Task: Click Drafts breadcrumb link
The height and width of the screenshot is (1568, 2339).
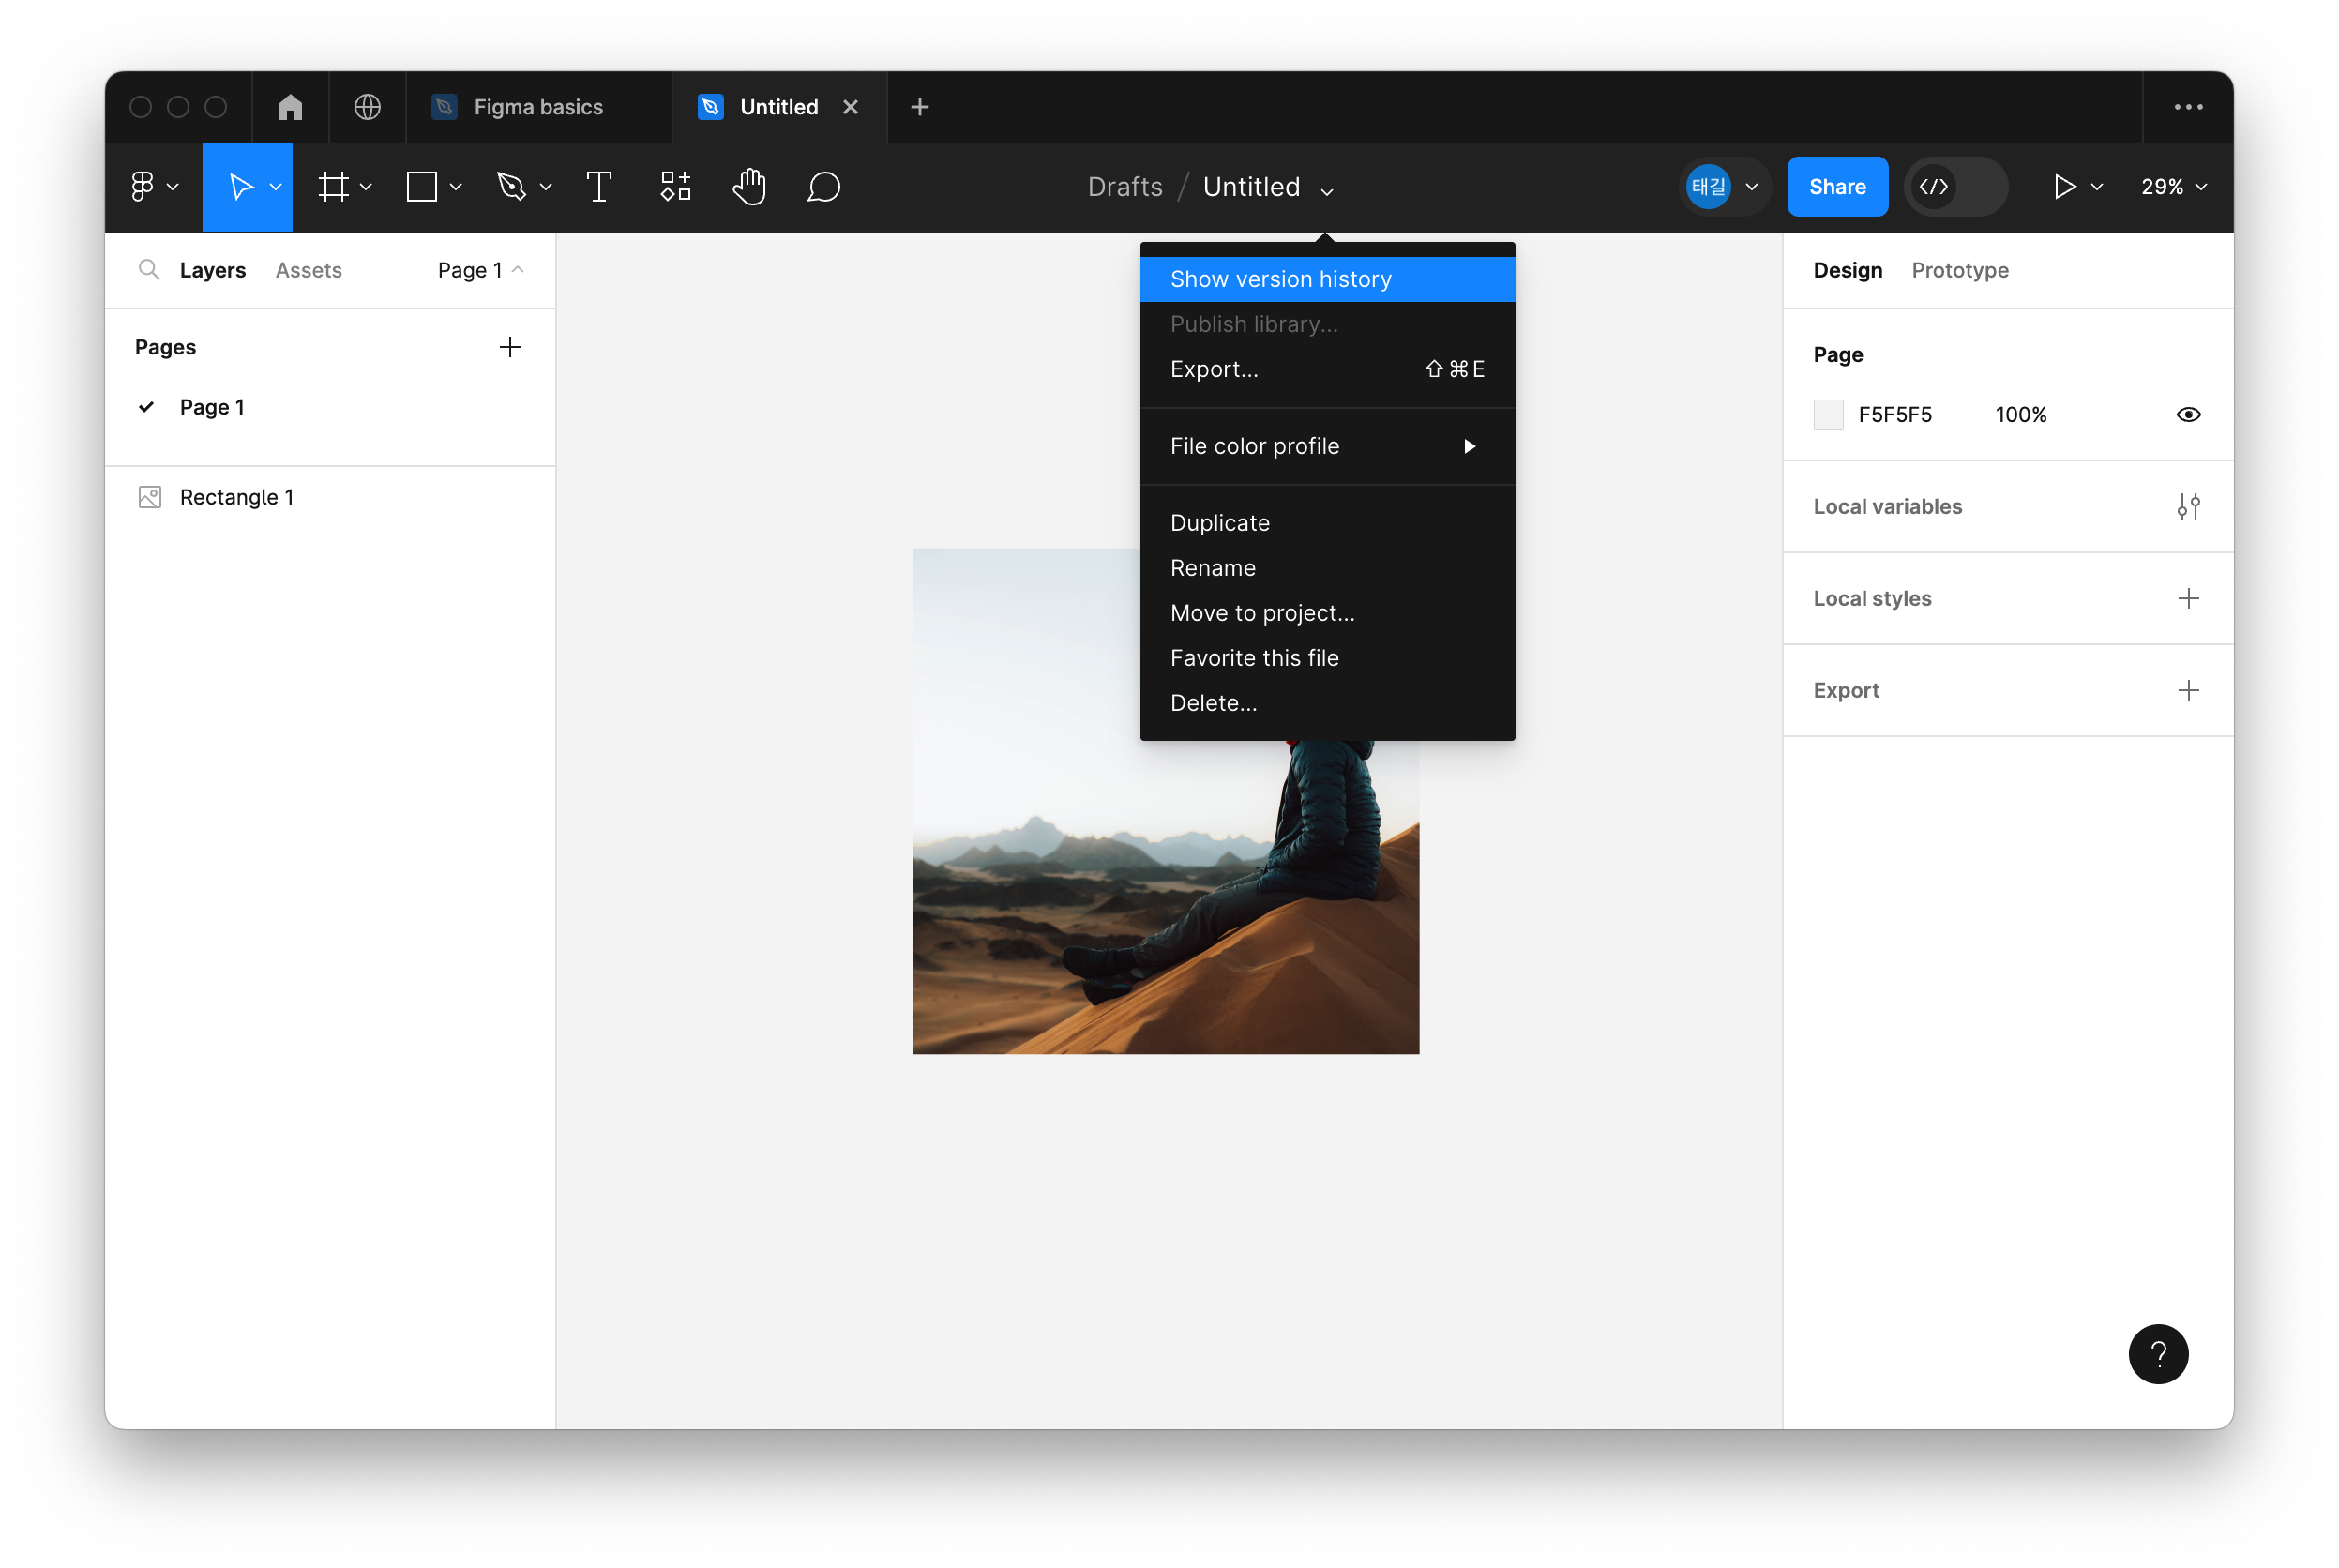Action: [1124, 187]
